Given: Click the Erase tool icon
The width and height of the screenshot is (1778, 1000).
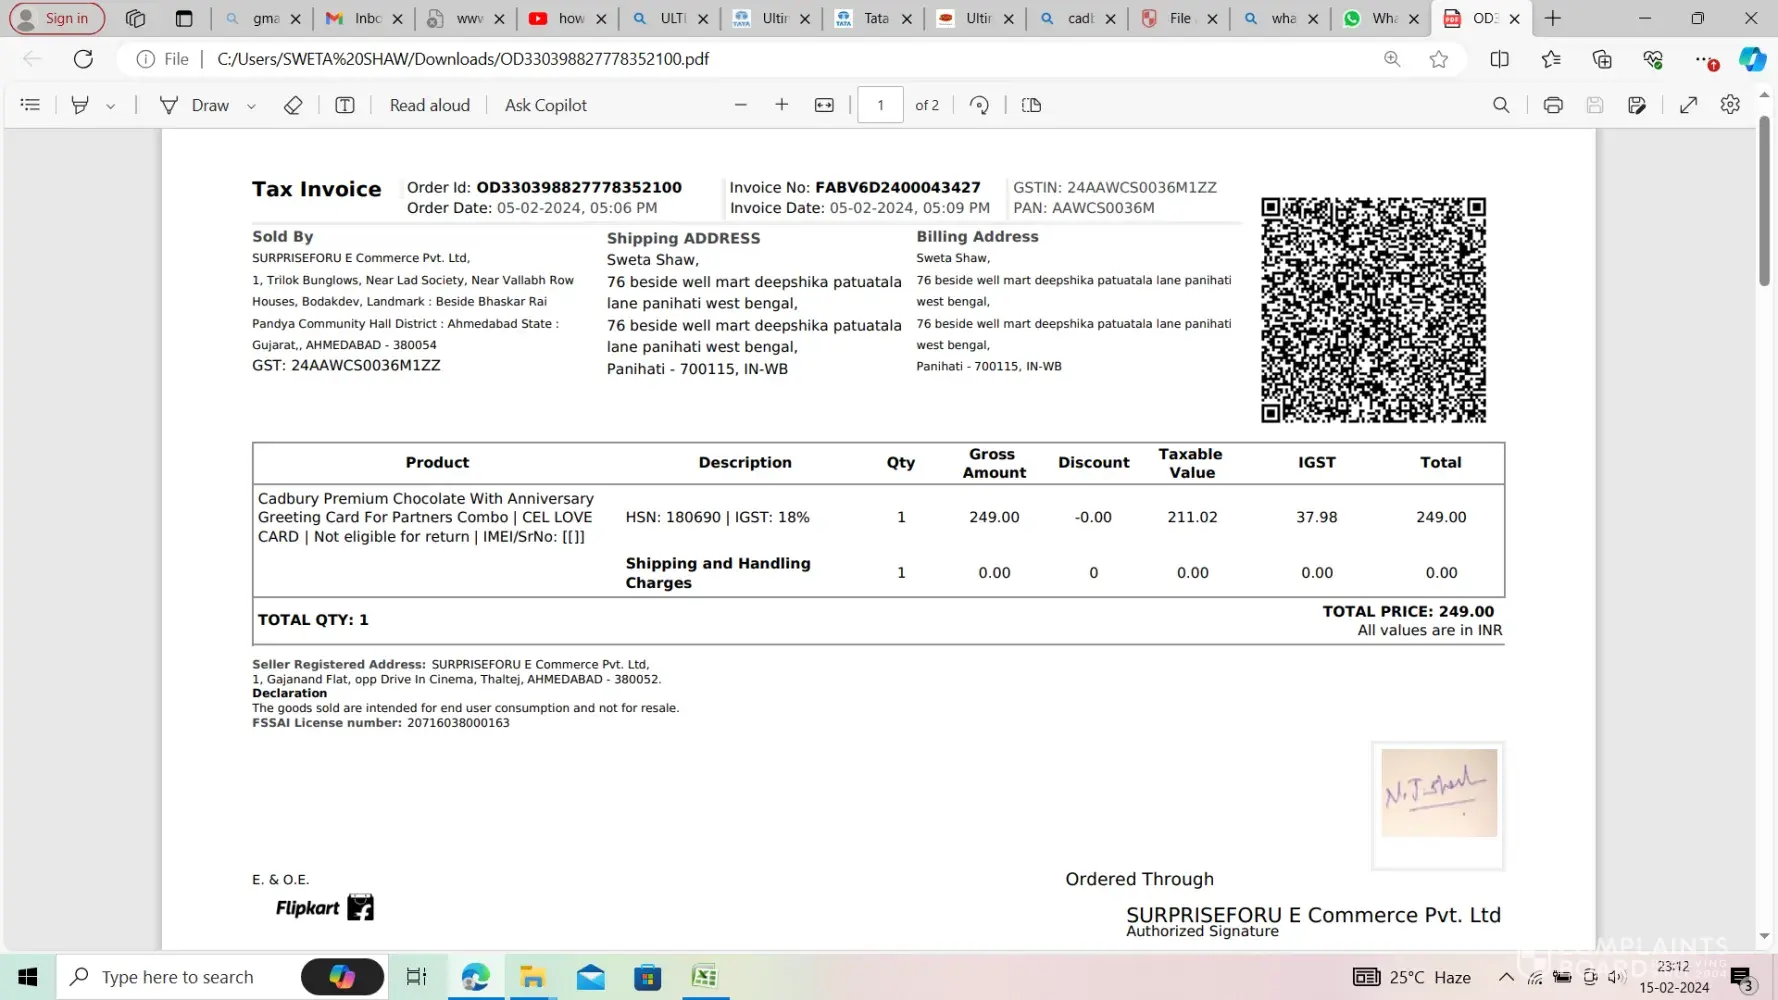Looking at the screenshot, I should tap(292, 105).
